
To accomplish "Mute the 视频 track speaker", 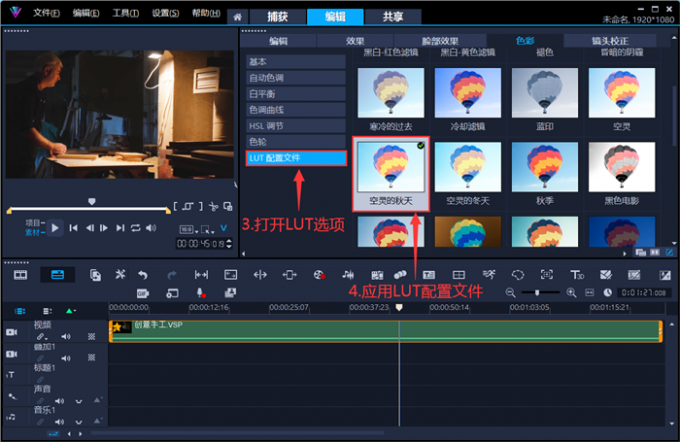I will 66,336.
